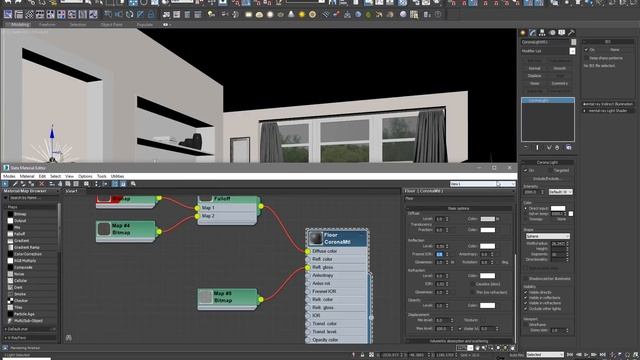
Task: Open the Display panel tab icon
Action: pyautogui.click(x=562, y=33)
